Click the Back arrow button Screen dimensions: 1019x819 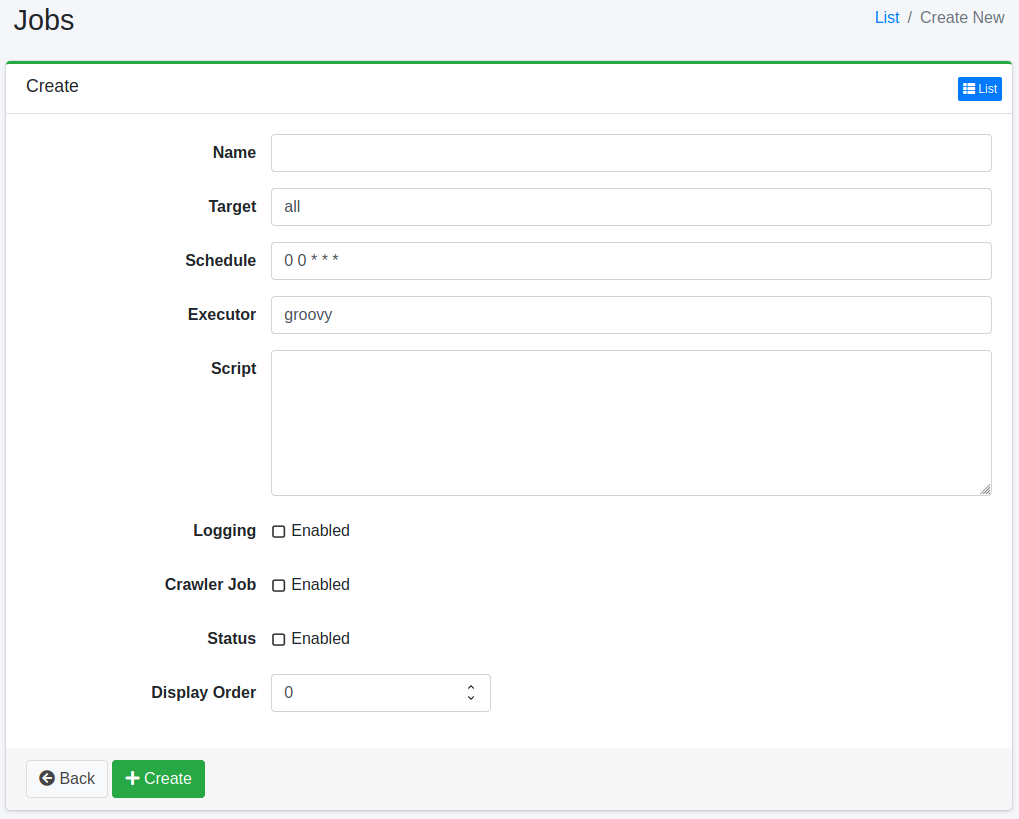point(67,779)
